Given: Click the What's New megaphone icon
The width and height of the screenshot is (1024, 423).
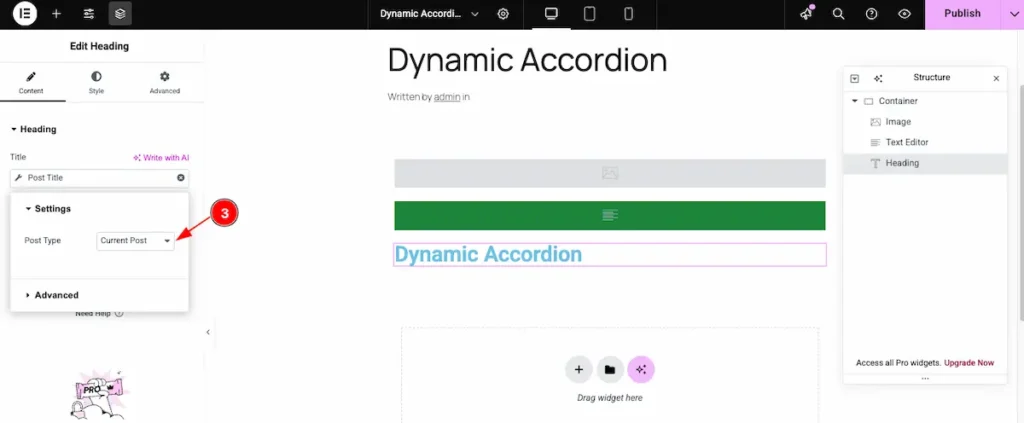Looking at the screenshot, I should click(806, 14).
